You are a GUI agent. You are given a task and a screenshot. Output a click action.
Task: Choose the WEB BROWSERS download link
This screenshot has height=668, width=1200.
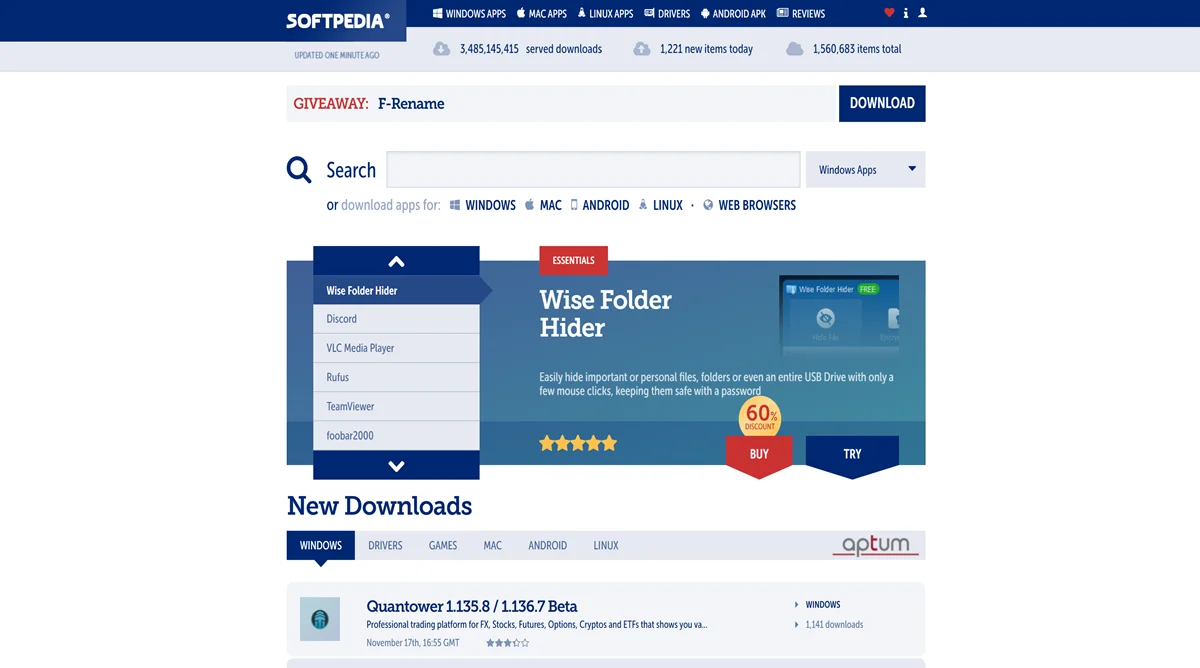(x=750, y=205)
